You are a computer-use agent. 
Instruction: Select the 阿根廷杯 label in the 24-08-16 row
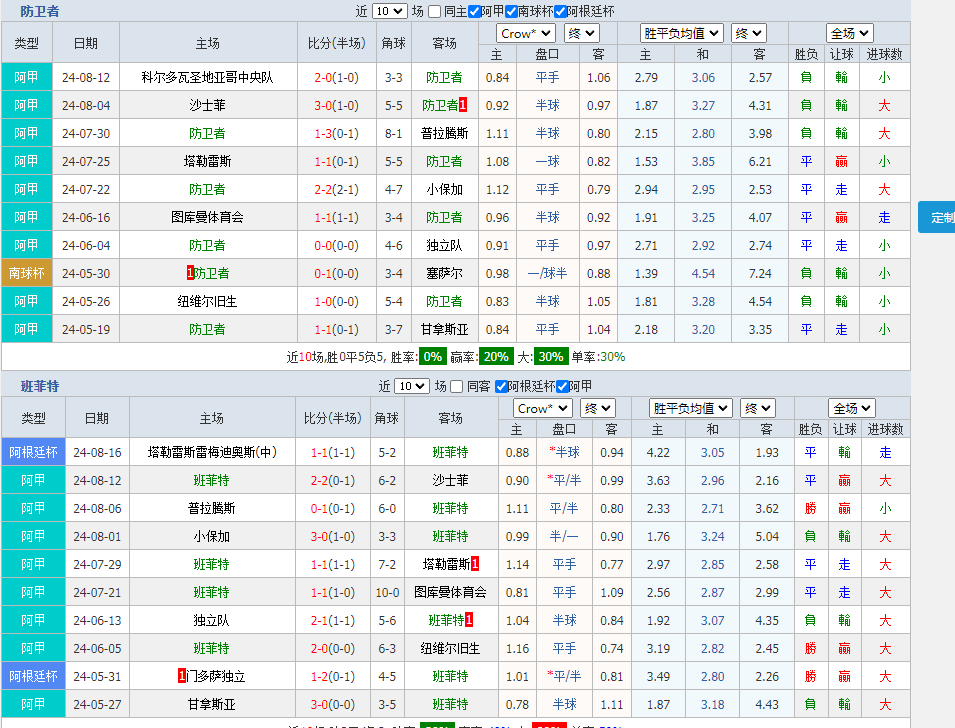(33, 452)
